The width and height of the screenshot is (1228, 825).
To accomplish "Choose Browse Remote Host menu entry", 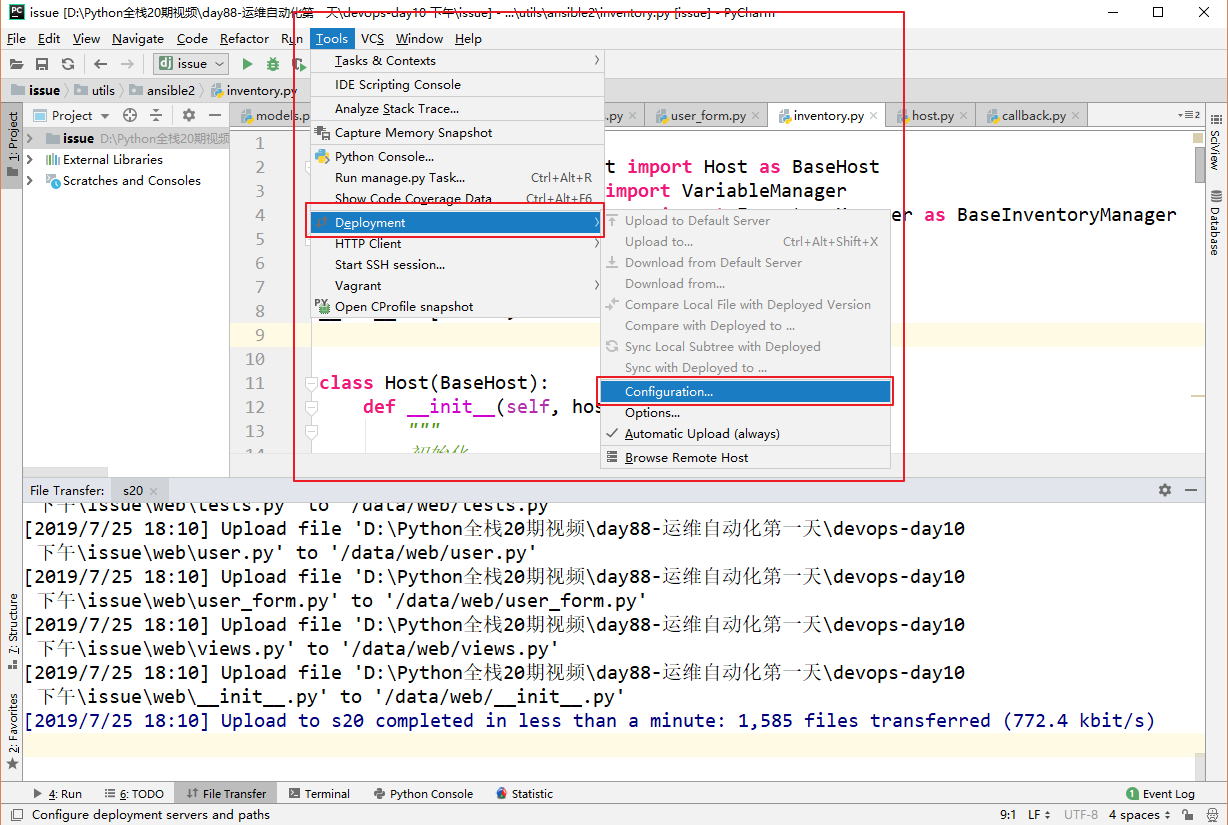I will pos(745,458).
